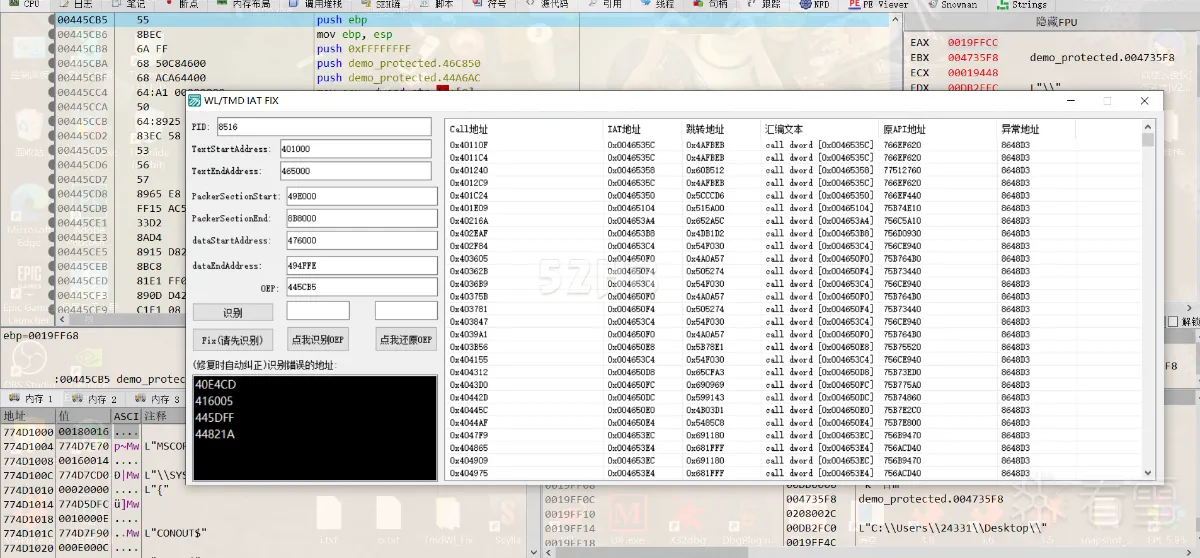Click the call dword [0x00465104] cell

tap(819, 208)
